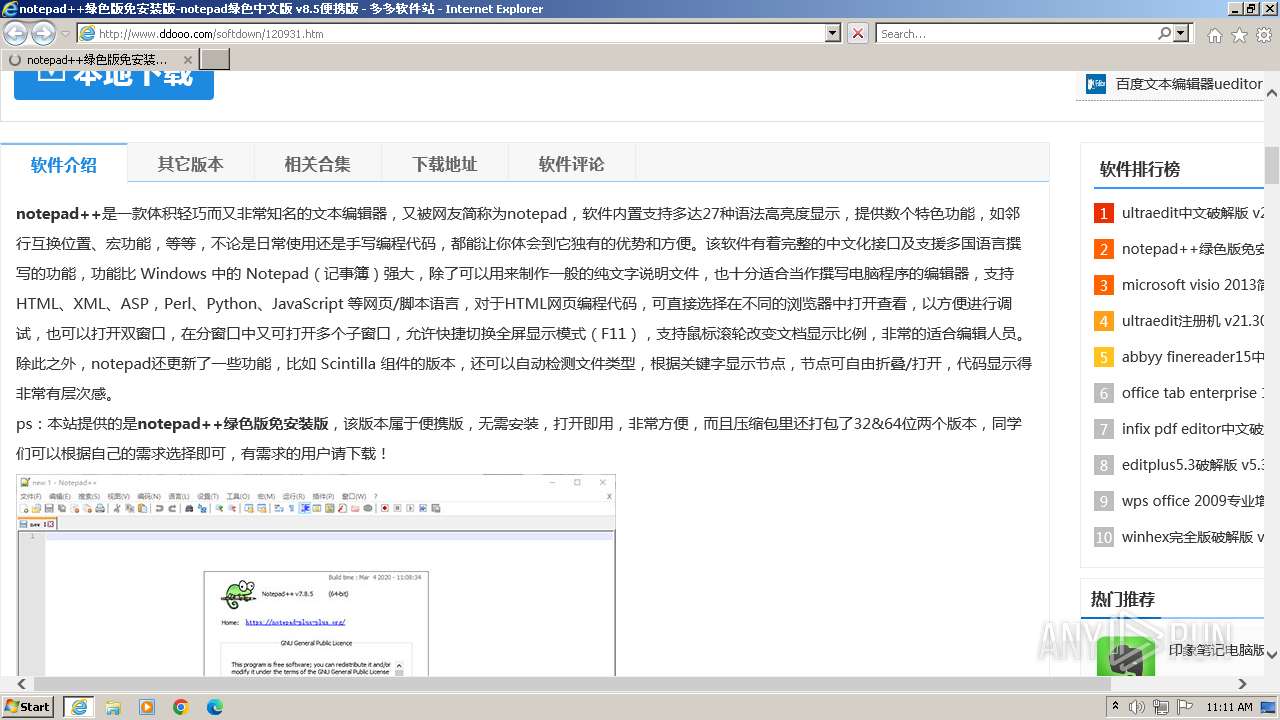Click the blue 本地下载 download button
1280x720 pixels.
click(x=114, y=85)
